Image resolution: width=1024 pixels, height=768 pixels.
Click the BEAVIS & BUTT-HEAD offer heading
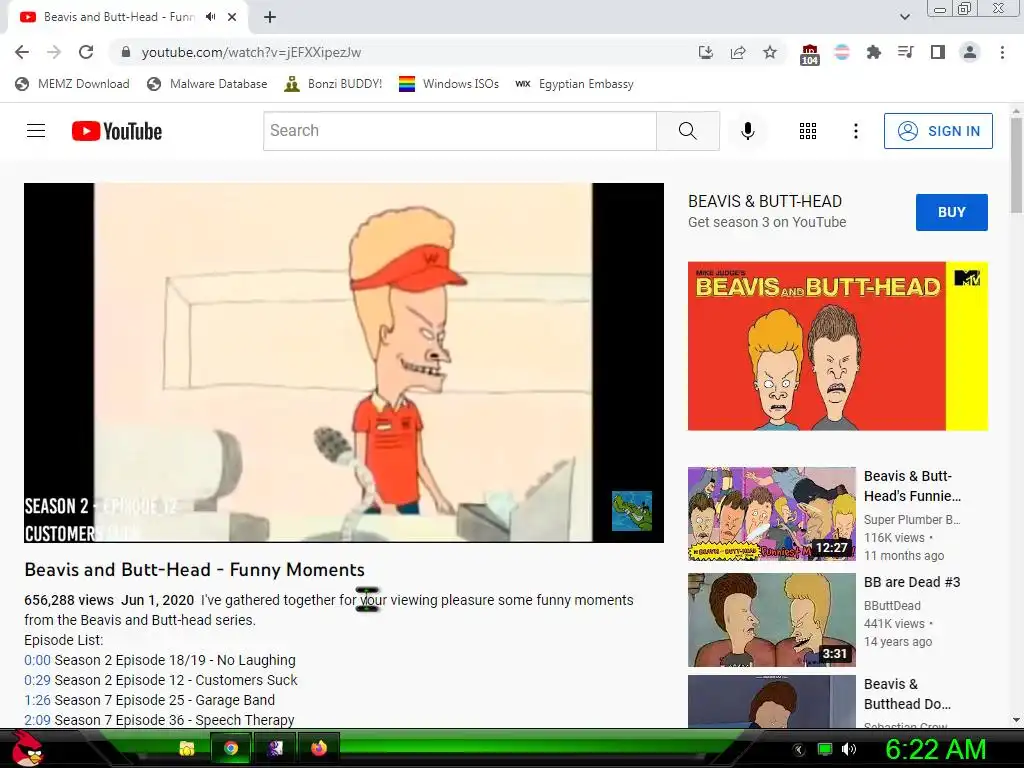click(765, 201)
